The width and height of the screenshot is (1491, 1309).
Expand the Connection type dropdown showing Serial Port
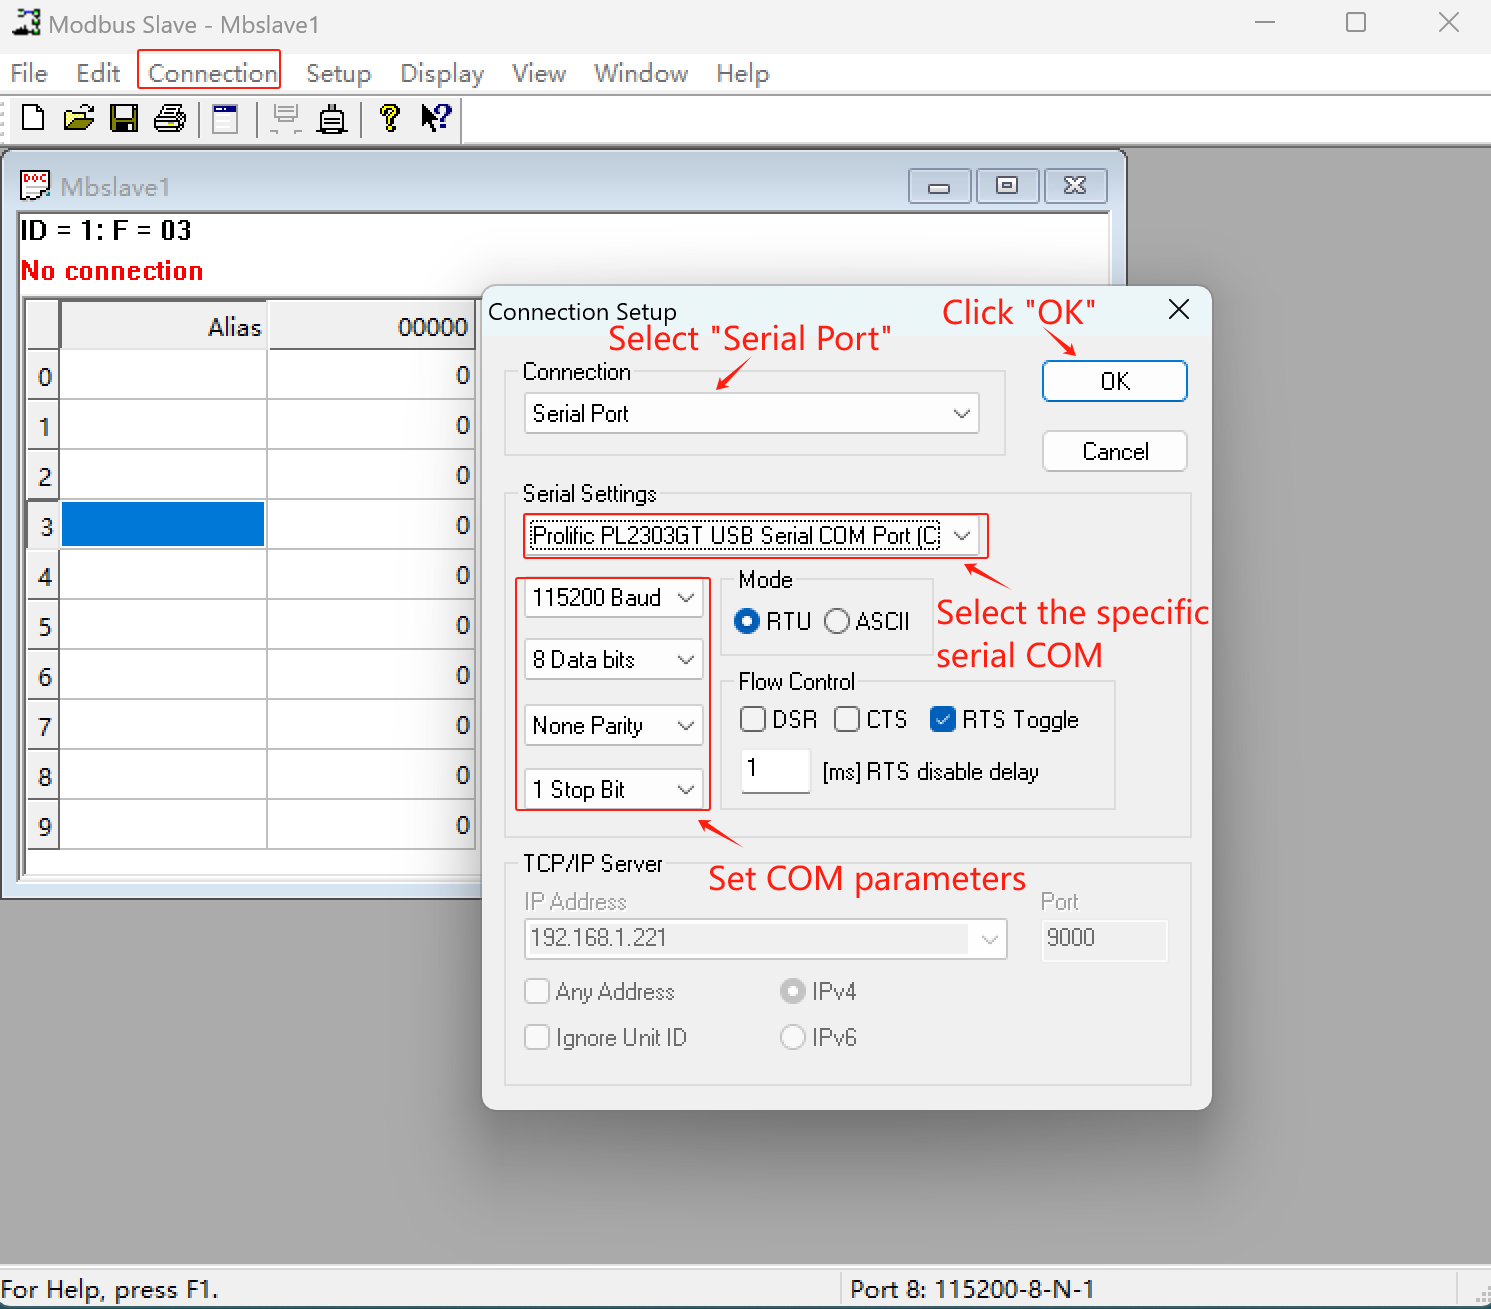[x=751, y=414]
